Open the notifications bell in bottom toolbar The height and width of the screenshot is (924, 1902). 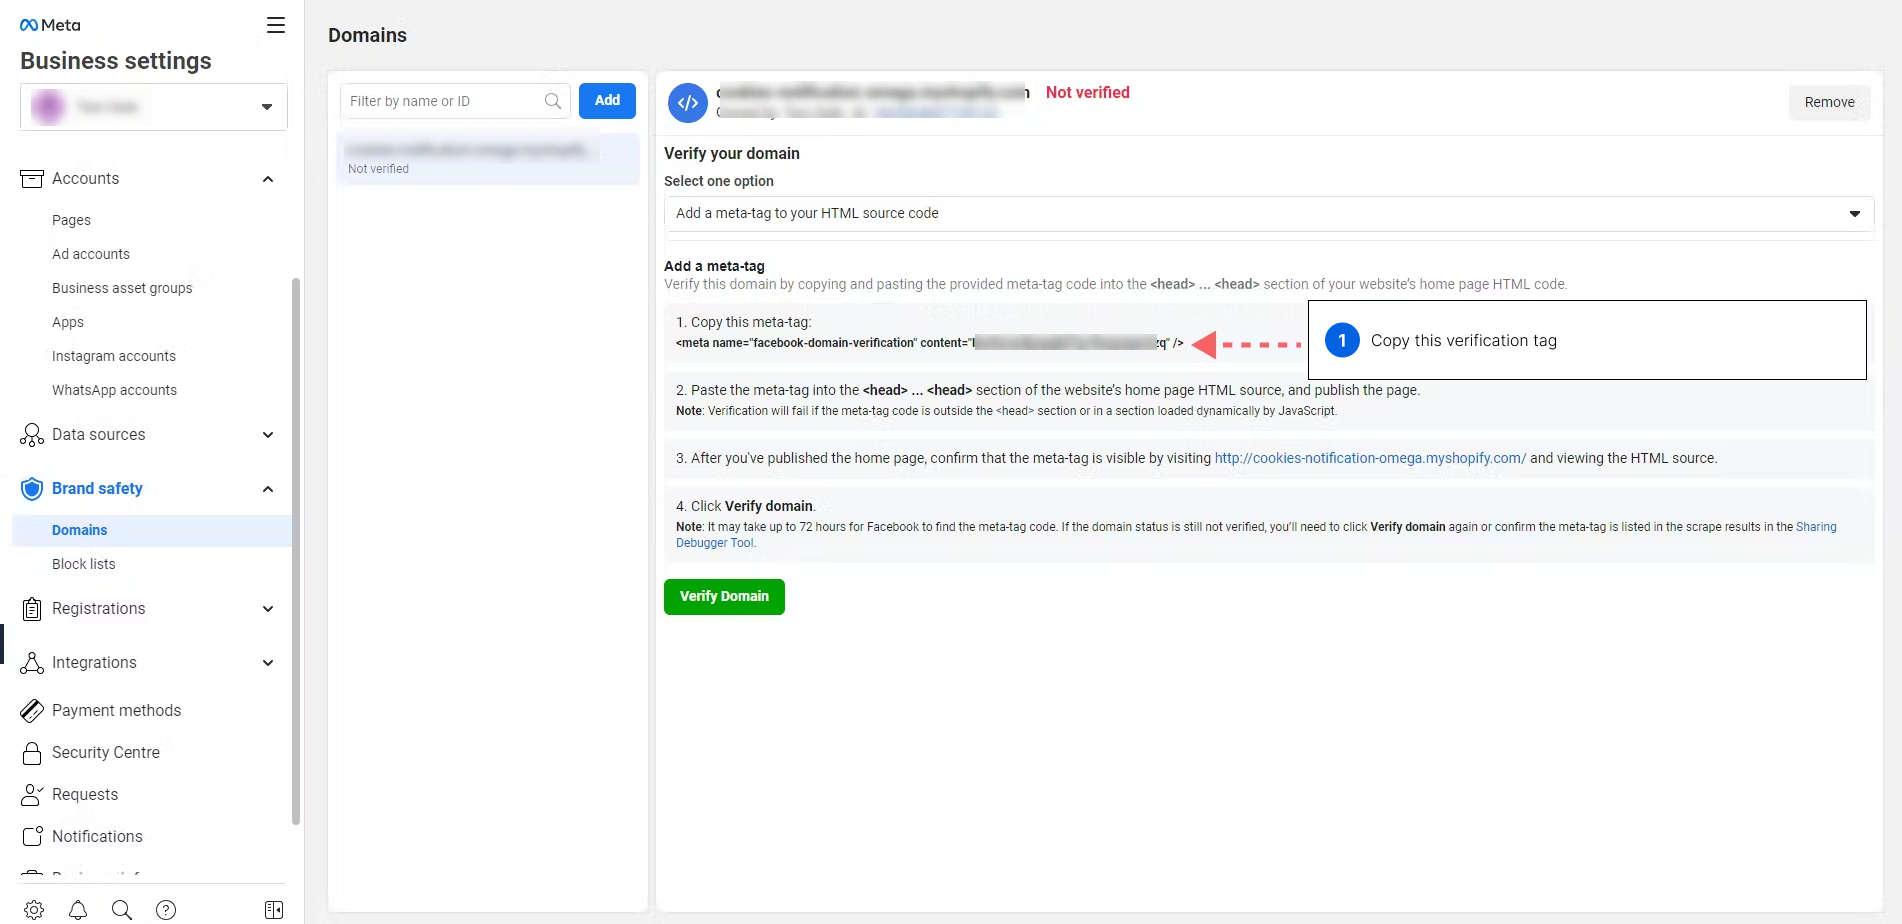coord(78,910)
